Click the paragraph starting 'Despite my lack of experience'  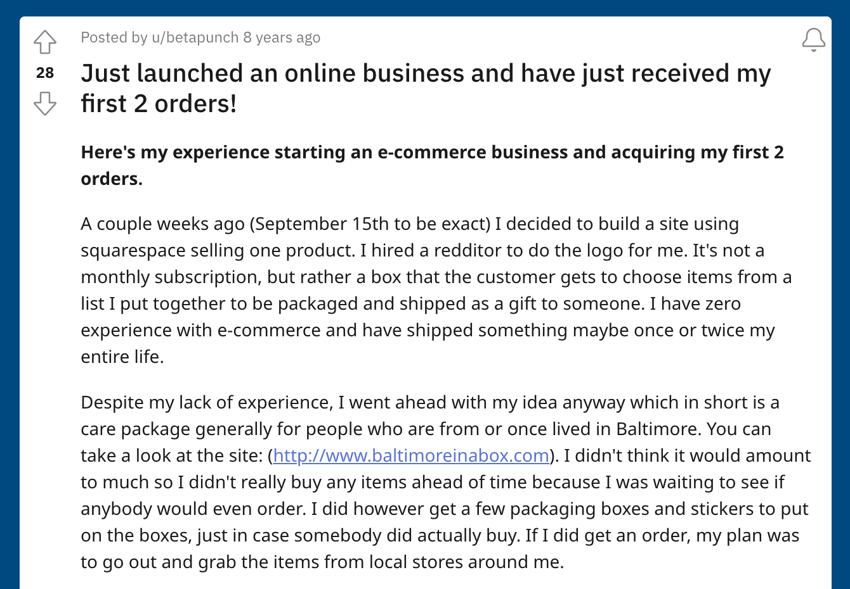click(x=446, y=482)
